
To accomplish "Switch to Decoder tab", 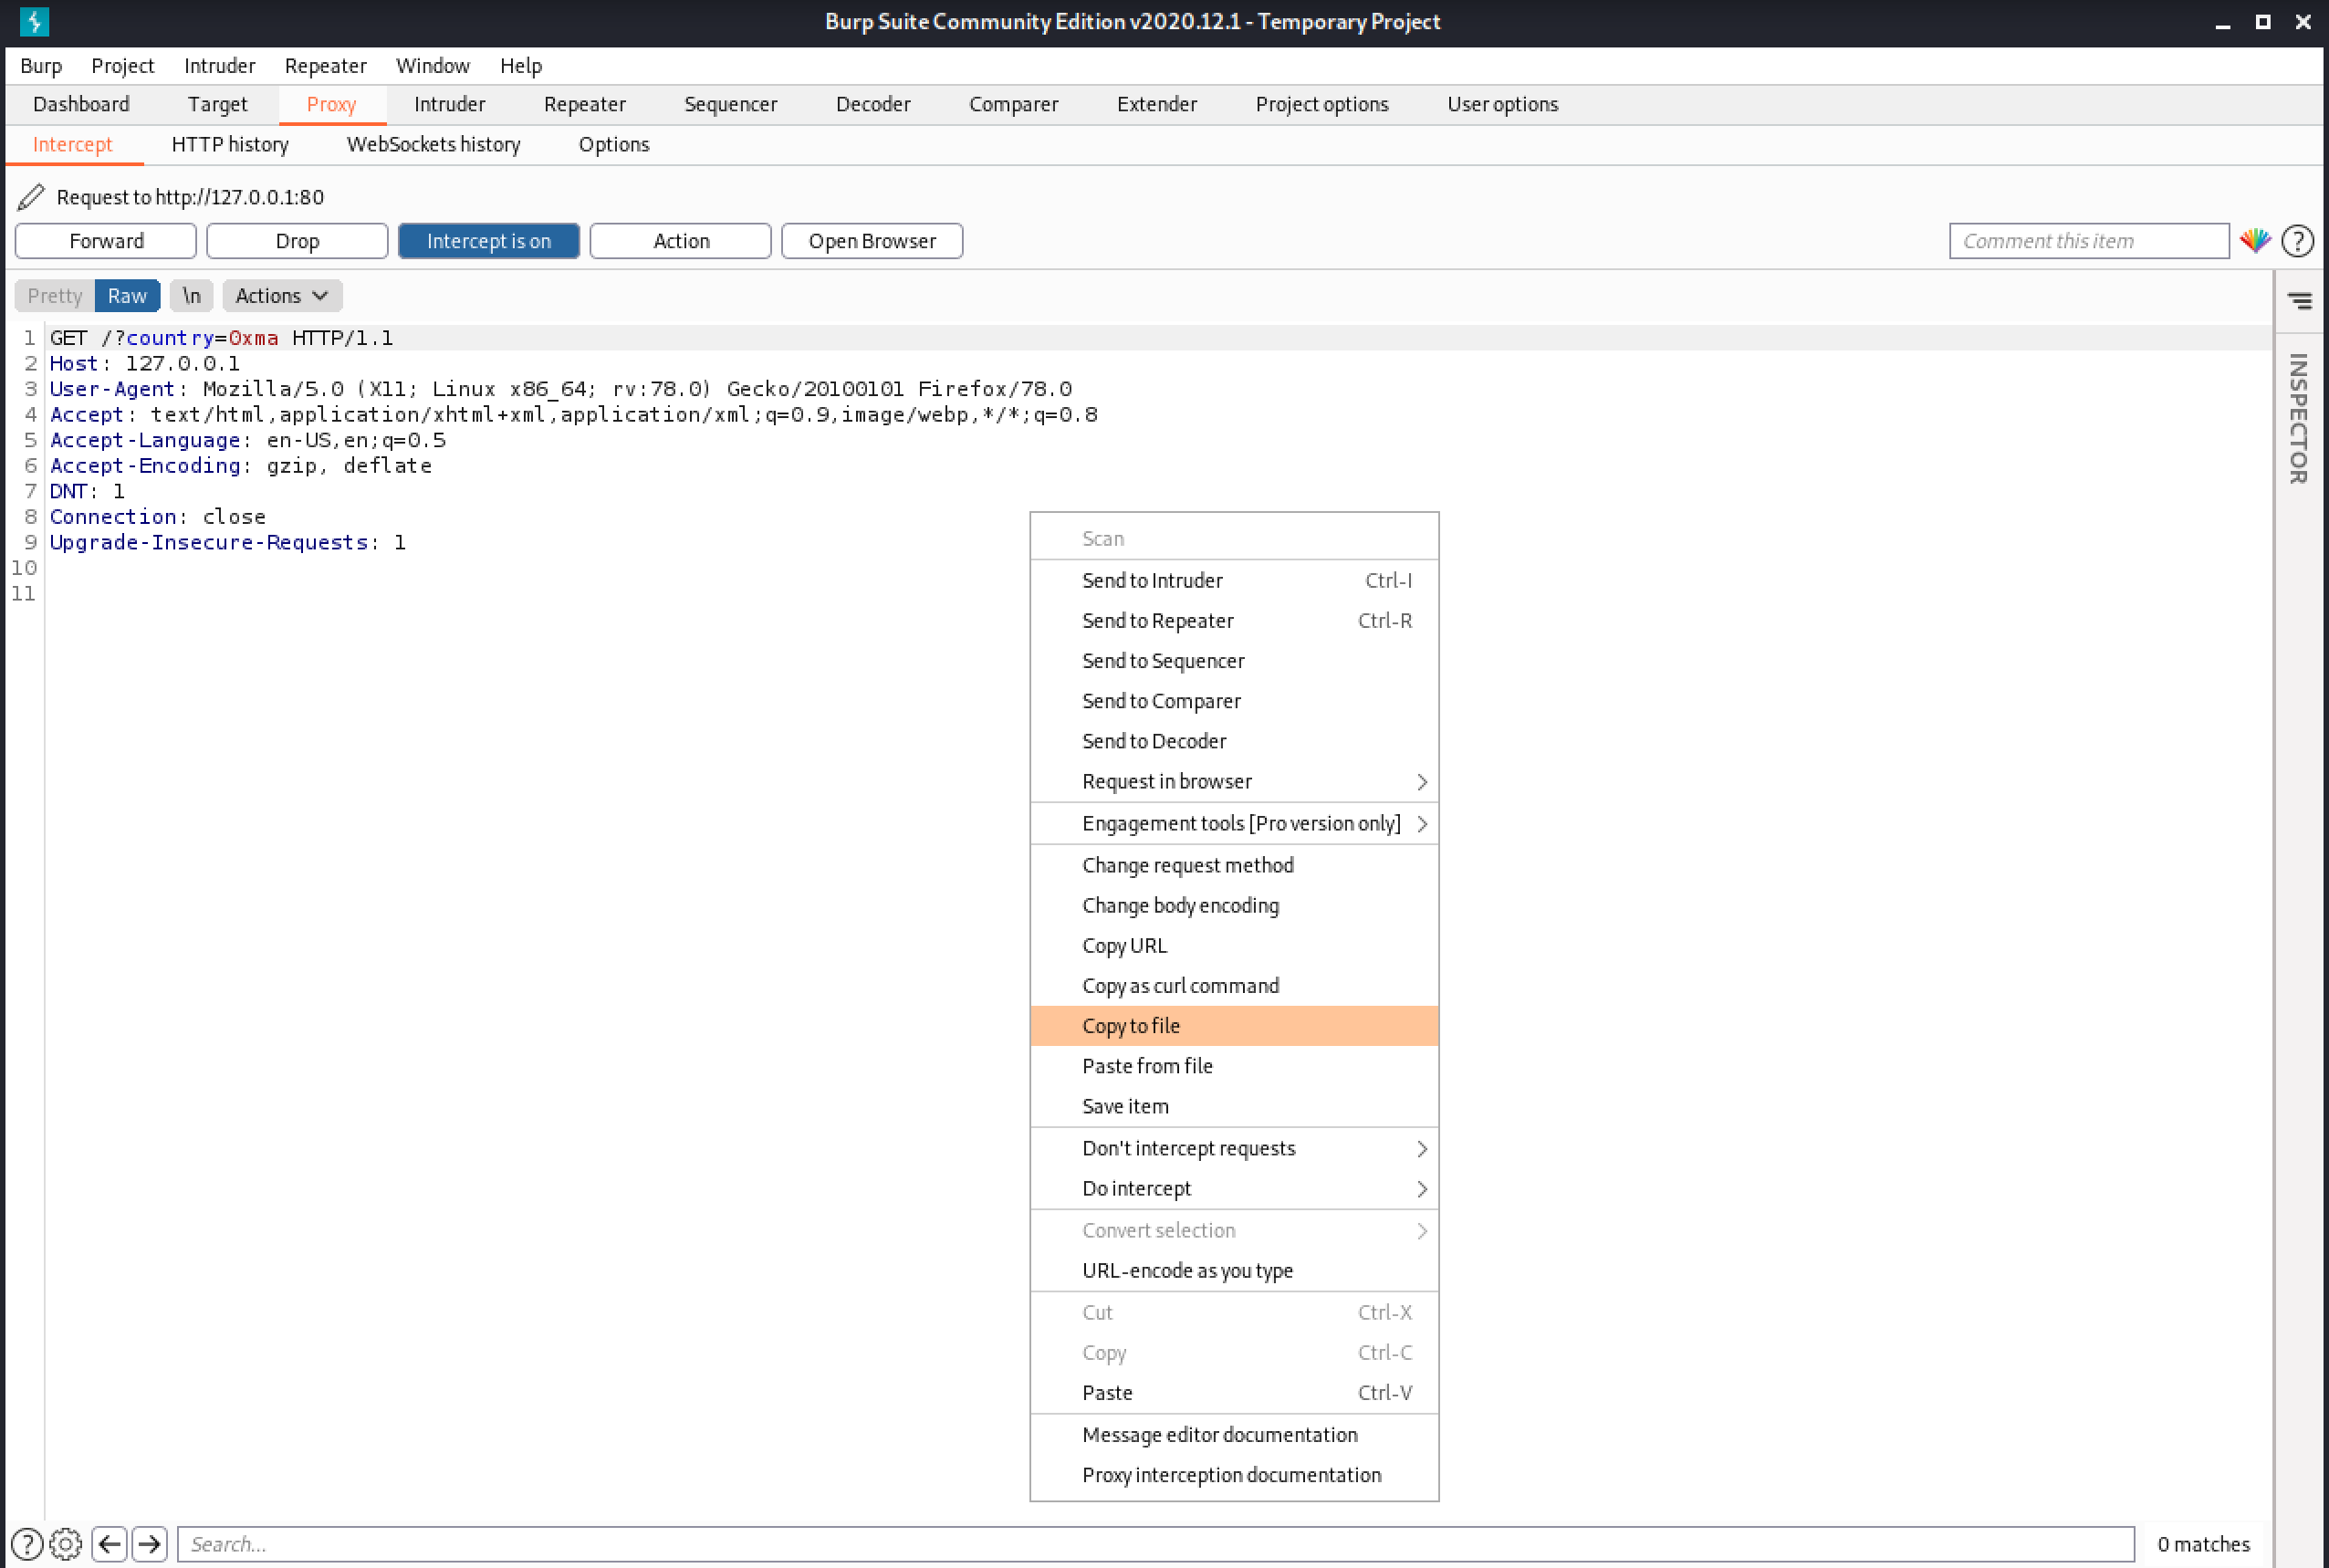I will [873, 104].
